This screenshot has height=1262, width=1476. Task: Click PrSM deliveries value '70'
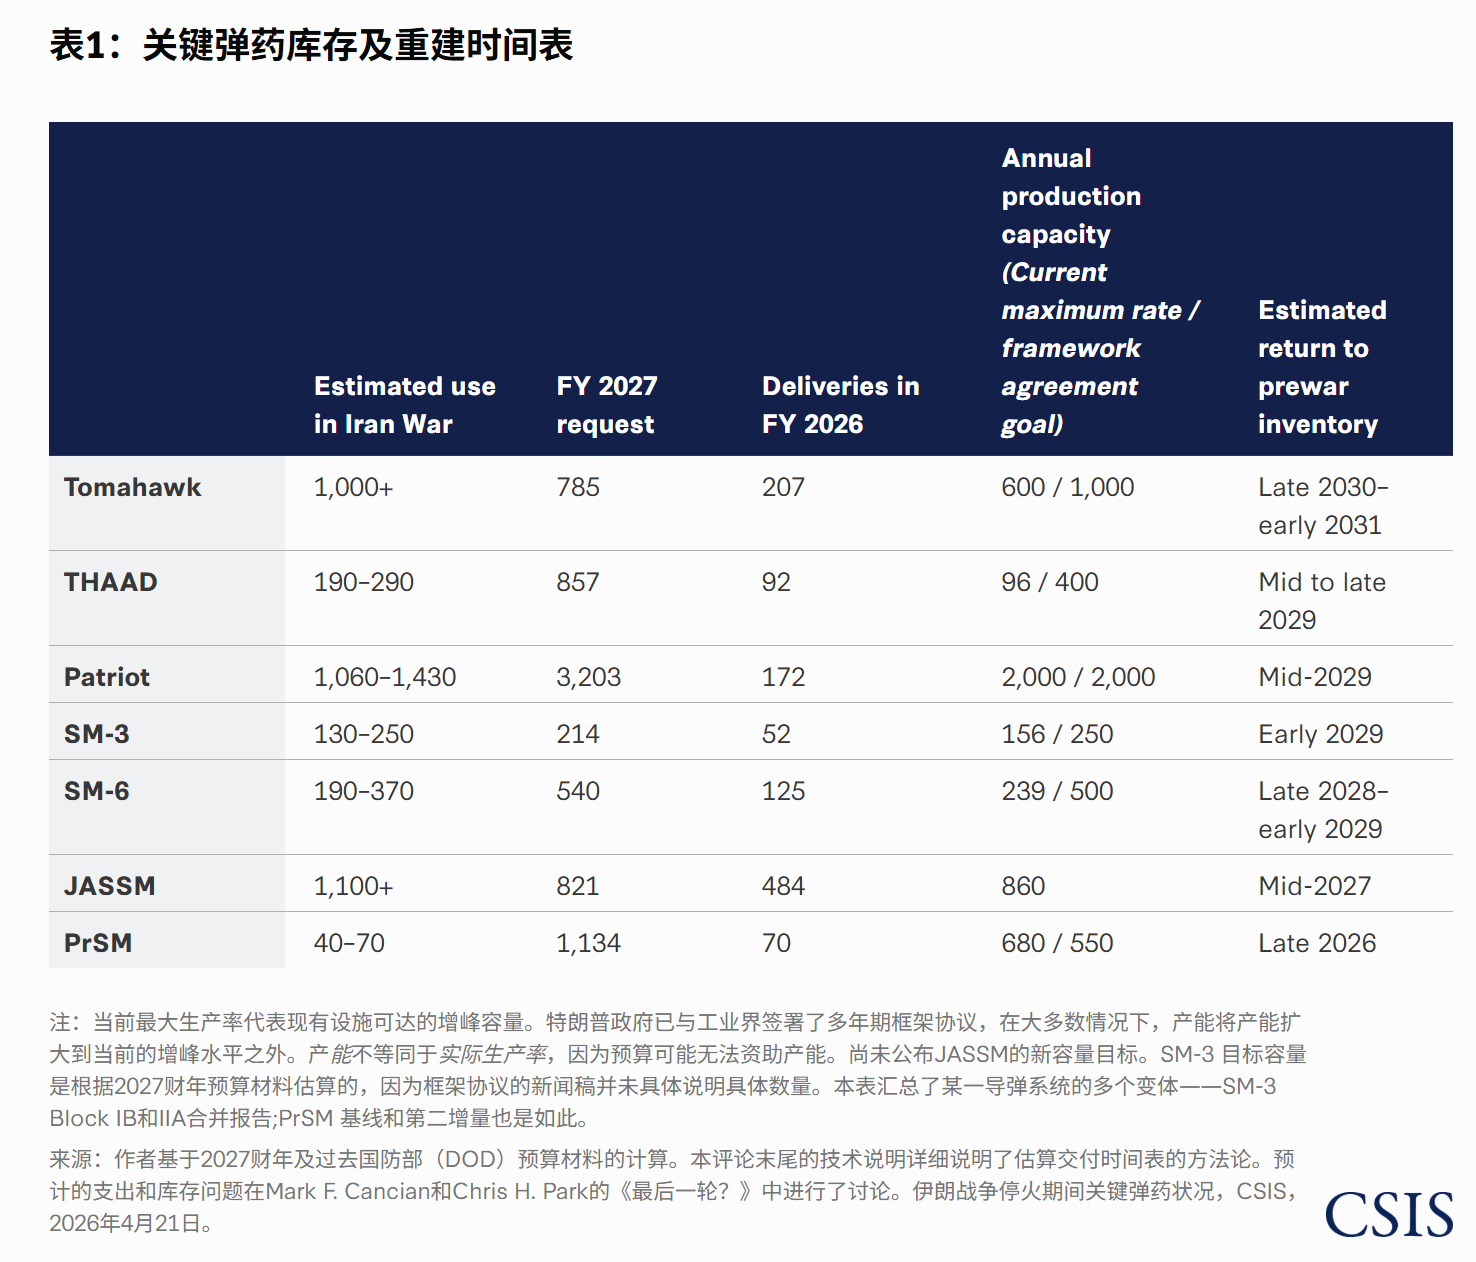click(x=776, y=943)
